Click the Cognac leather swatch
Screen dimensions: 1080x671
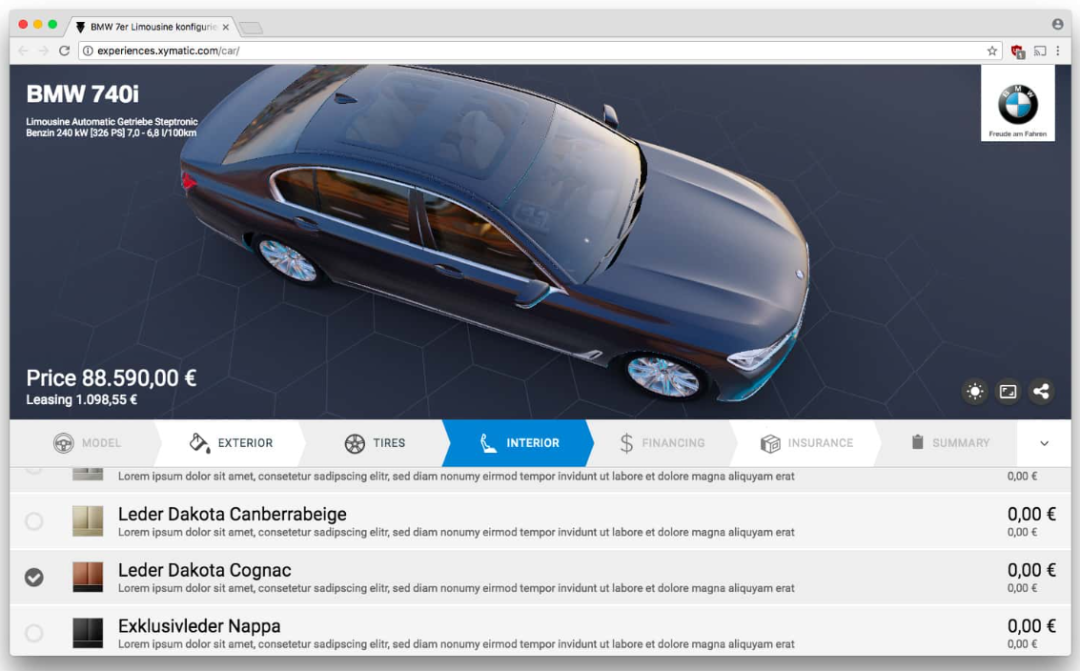[87, 577]
